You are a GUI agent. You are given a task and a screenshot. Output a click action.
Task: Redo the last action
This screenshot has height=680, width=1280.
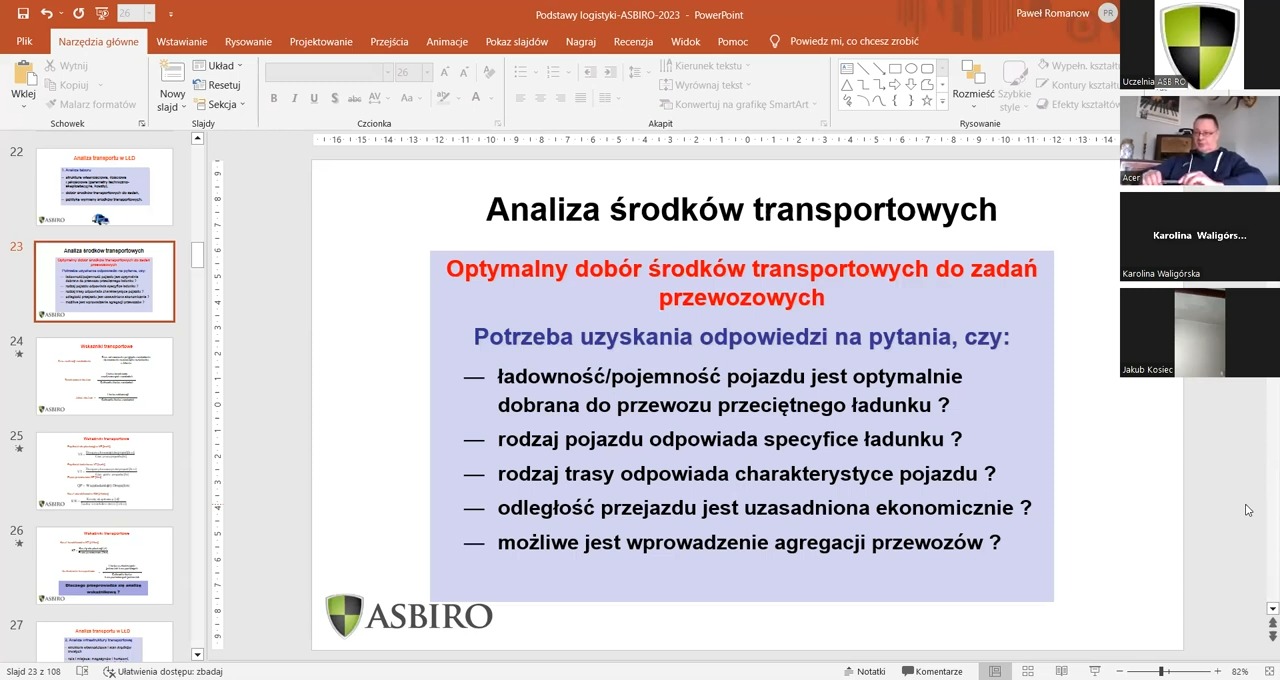[x=79, y=14]
